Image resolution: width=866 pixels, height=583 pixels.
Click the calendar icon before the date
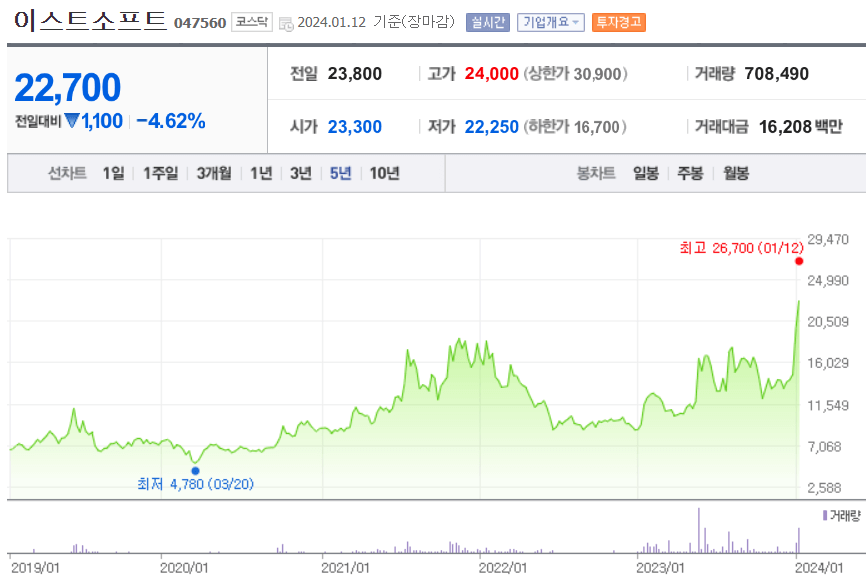[x=286, y=24]
